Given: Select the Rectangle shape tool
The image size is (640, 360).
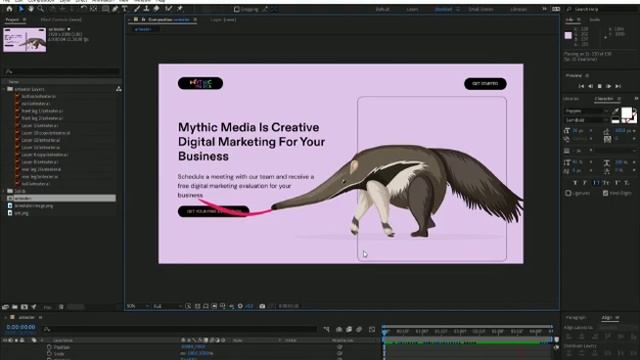Looking at the screenshot, I should 105,9.
